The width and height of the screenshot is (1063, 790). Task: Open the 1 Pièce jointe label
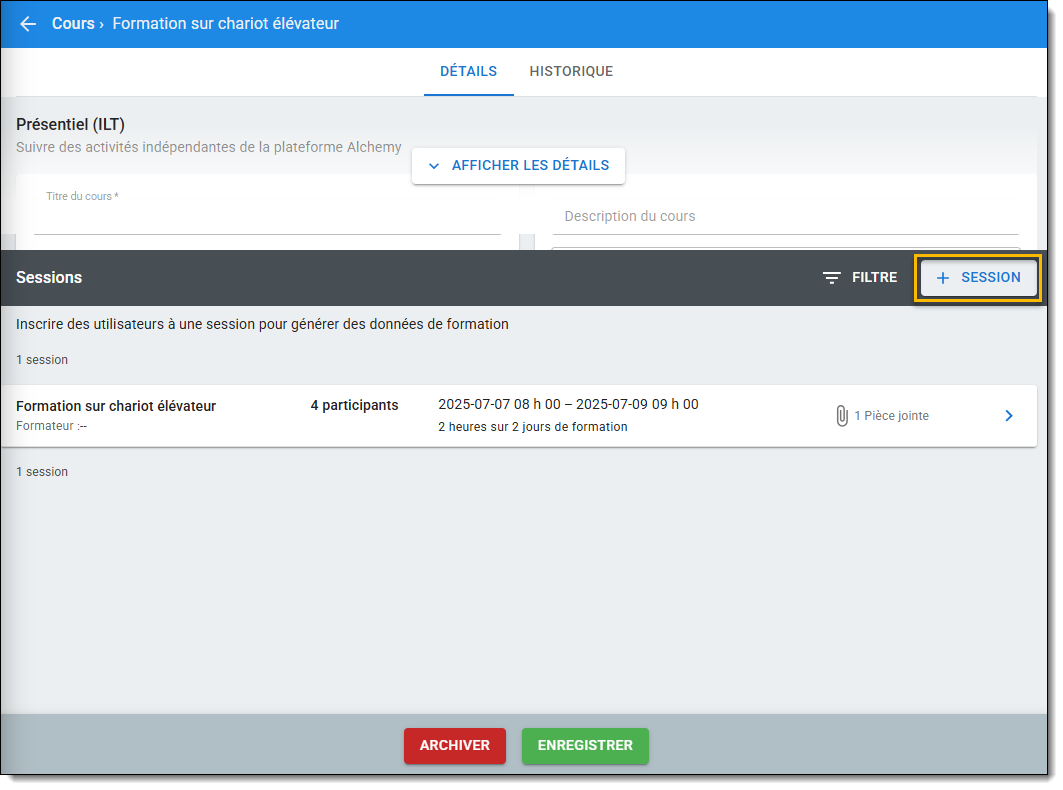pos(891,416)
